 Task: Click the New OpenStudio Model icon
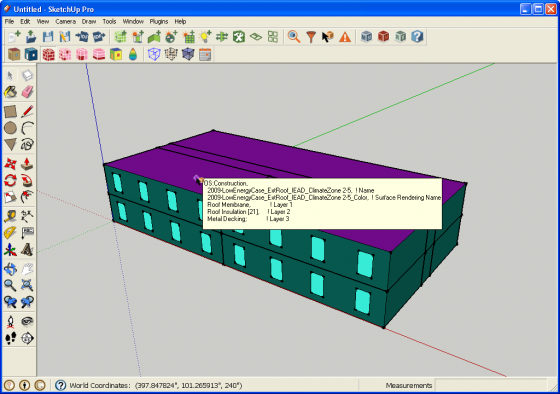pyautogui.click(x=14, y=37)
